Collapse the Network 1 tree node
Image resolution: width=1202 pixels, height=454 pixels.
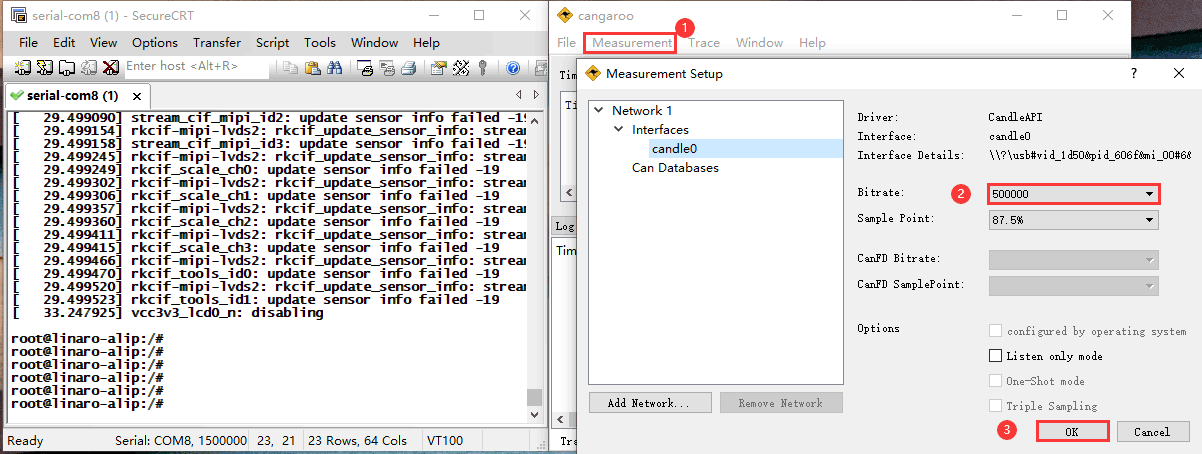599,111
